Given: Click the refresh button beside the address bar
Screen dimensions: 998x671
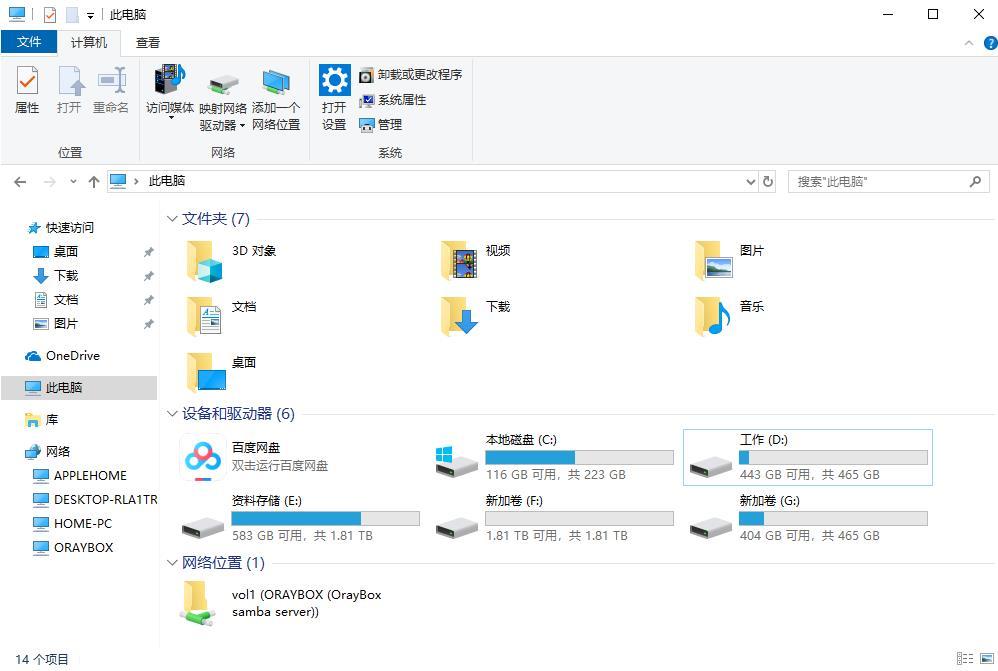Looking at the screenshot, I should [x=766, y=181].
